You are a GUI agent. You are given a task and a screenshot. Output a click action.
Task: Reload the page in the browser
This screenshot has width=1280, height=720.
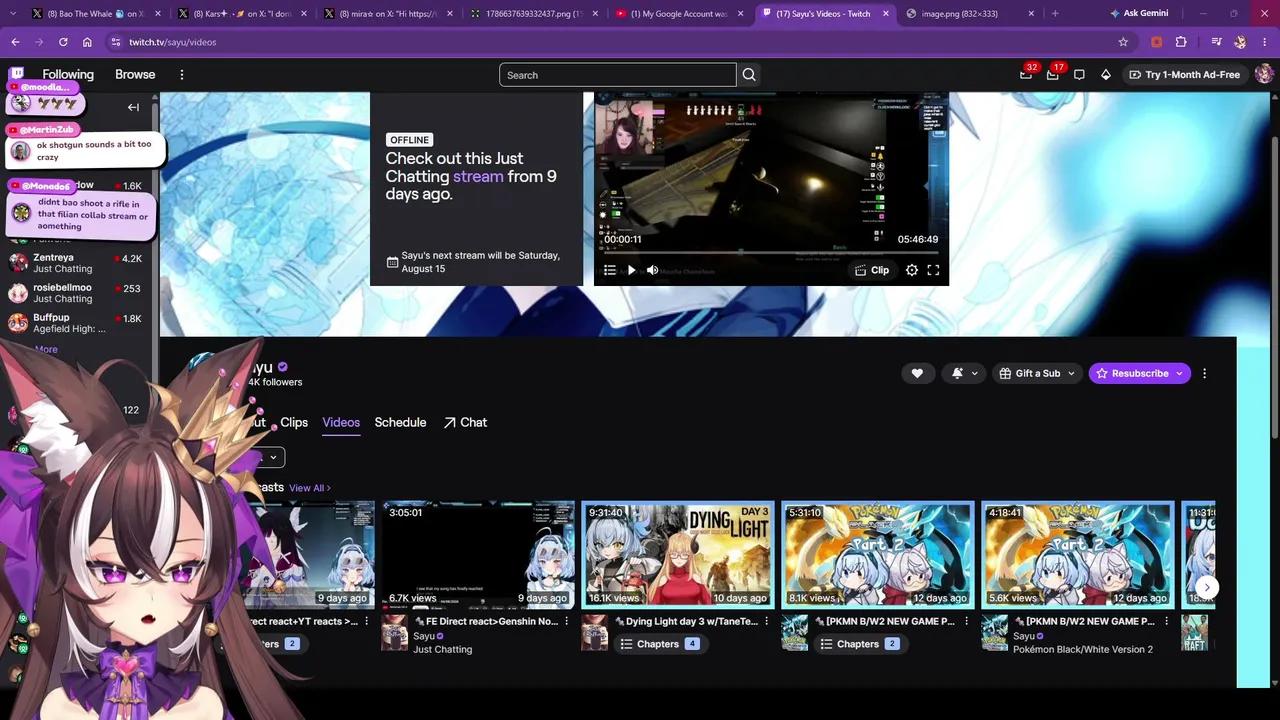[63, 42]
